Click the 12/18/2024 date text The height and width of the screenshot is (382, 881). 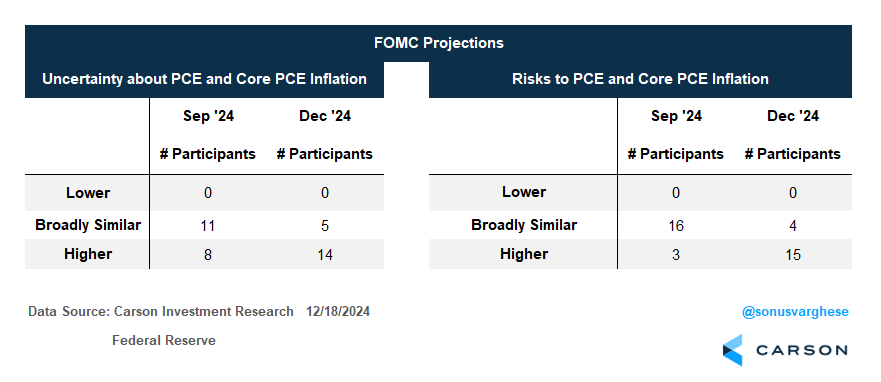[338, 312]
